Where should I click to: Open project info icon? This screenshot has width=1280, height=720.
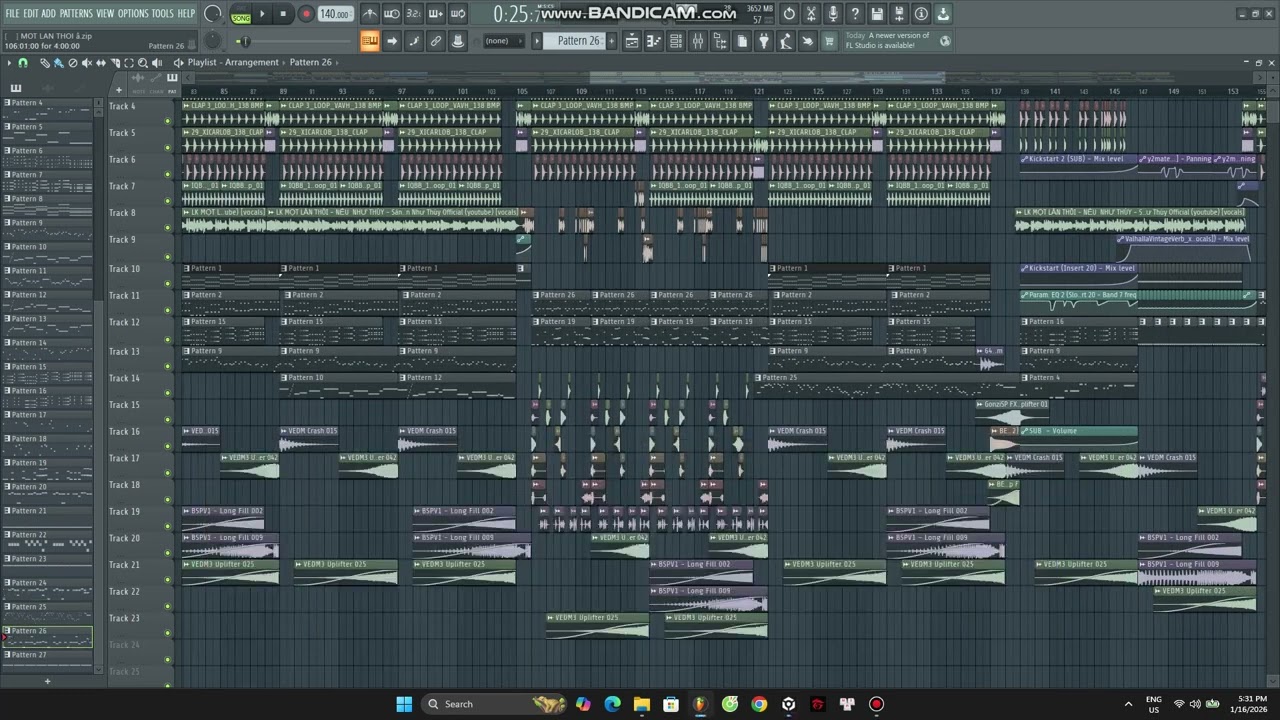point(921,14)
